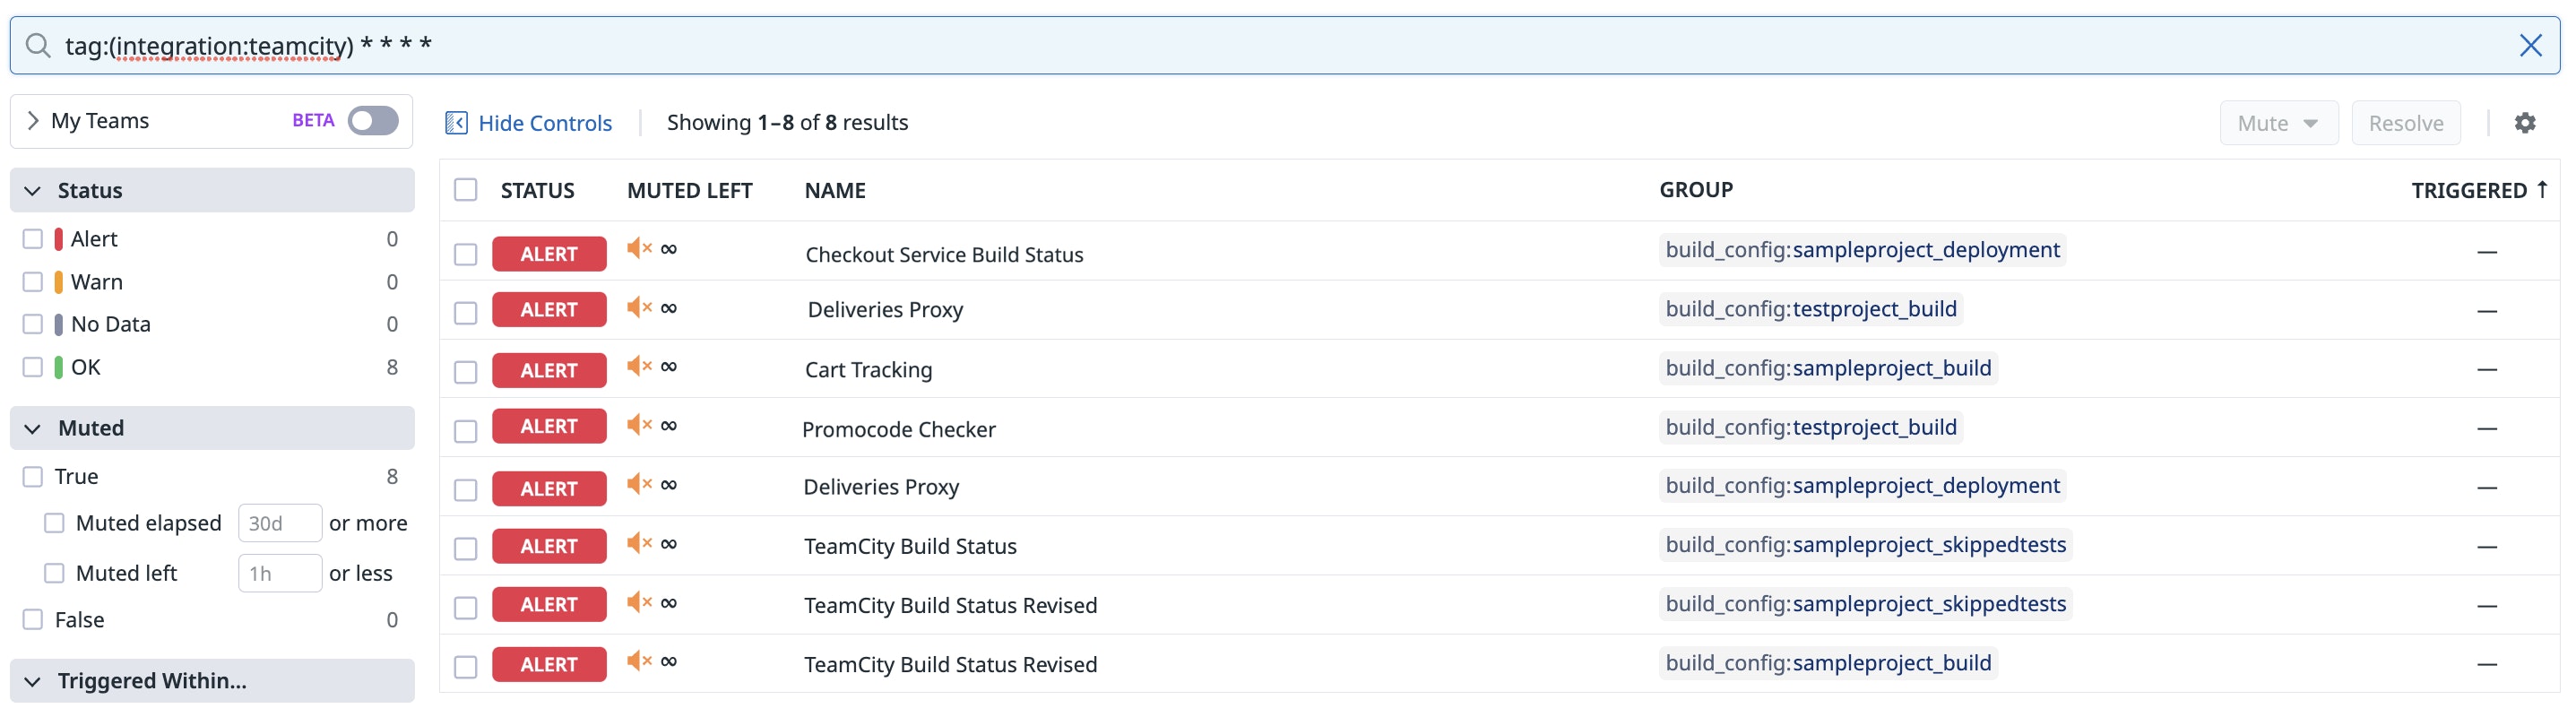Sort by the NAME column header
Screen dimensions: 2576x717
[x=835, y=190]
